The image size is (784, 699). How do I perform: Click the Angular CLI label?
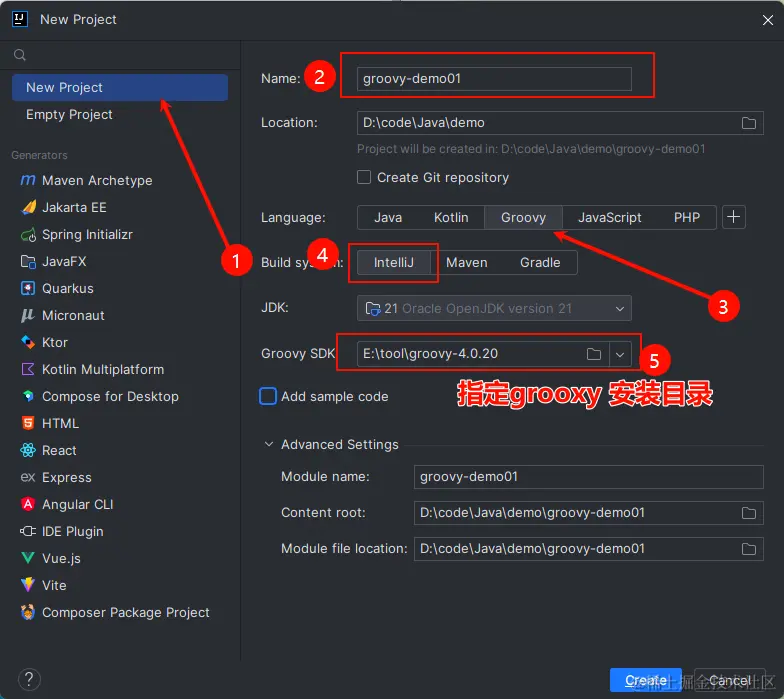point(78,504)
